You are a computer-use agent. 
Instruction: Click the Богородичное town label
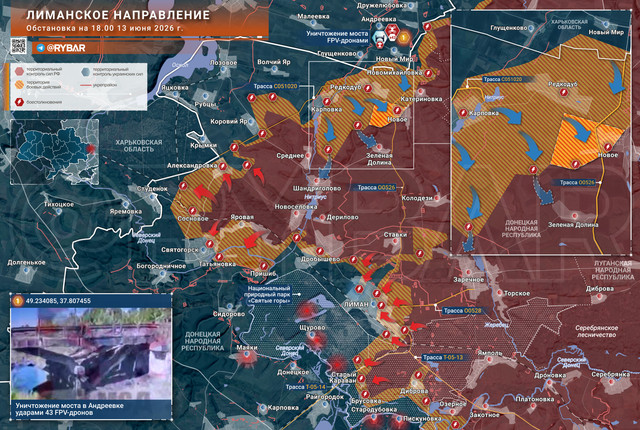[161, 266]
